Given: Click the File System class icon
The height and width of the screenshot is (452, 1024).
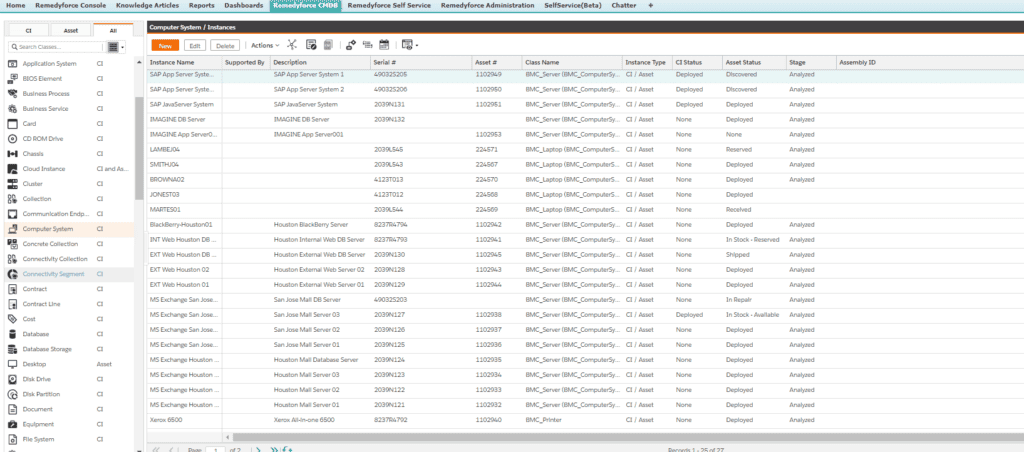Looking at the screenshot, I should click(12, 439).
